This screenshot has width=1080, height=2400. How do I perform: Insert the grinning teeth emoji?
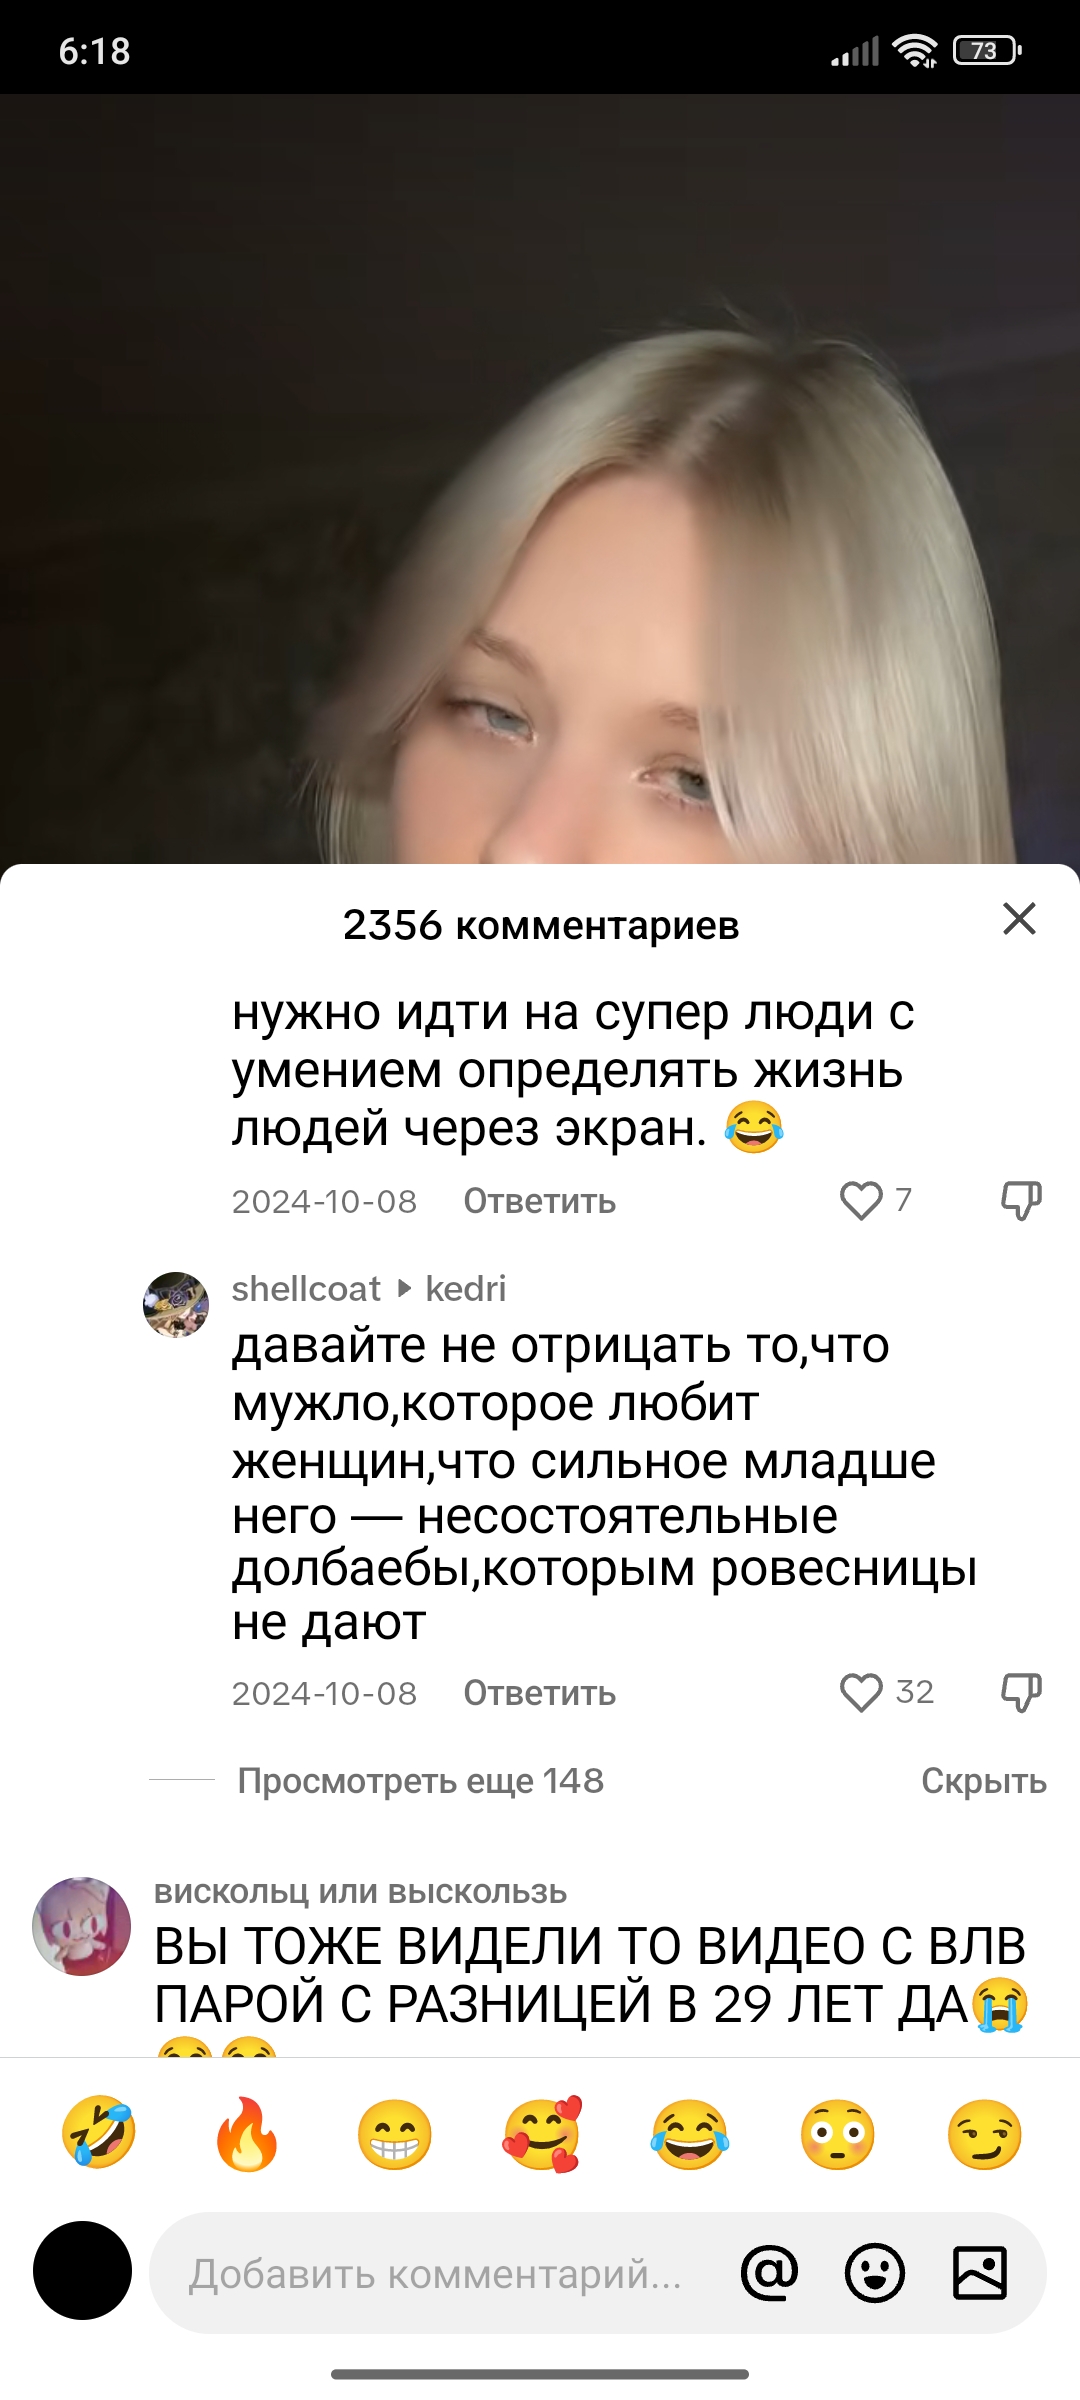click(395, 2134)
